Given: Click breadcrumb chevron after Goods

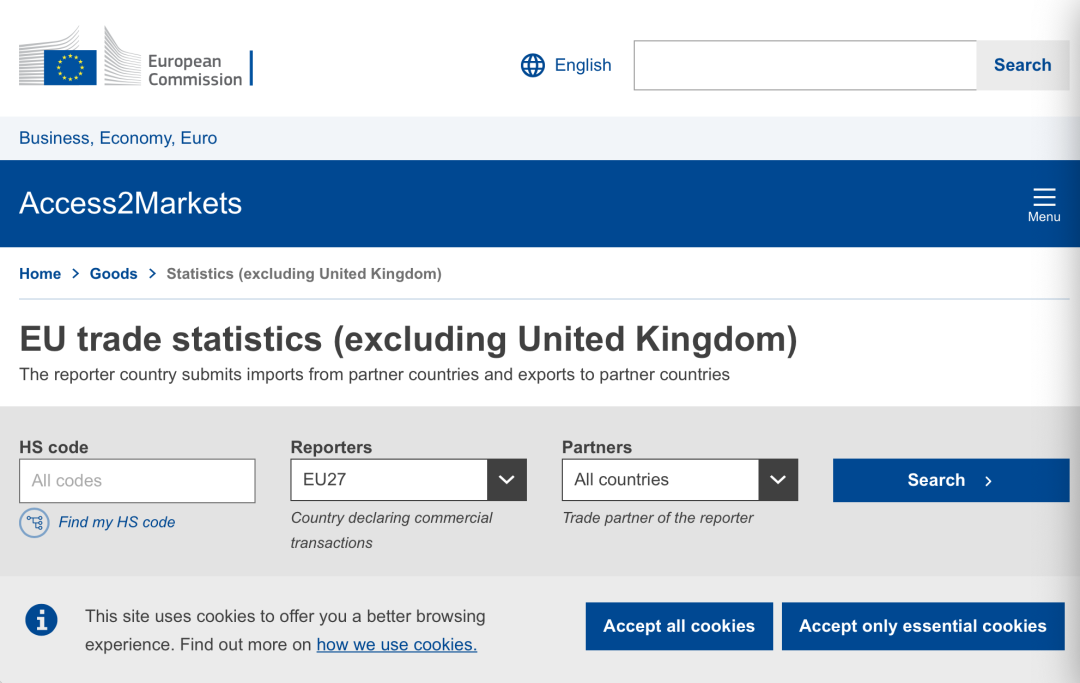Looking at the screenshot, I should click(152, 274).
